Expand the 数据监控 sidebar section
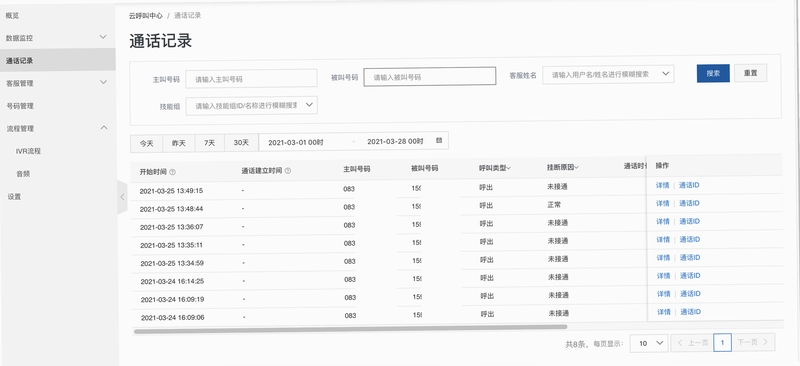This screenshot has height=366, width=800. pos(103,37)
